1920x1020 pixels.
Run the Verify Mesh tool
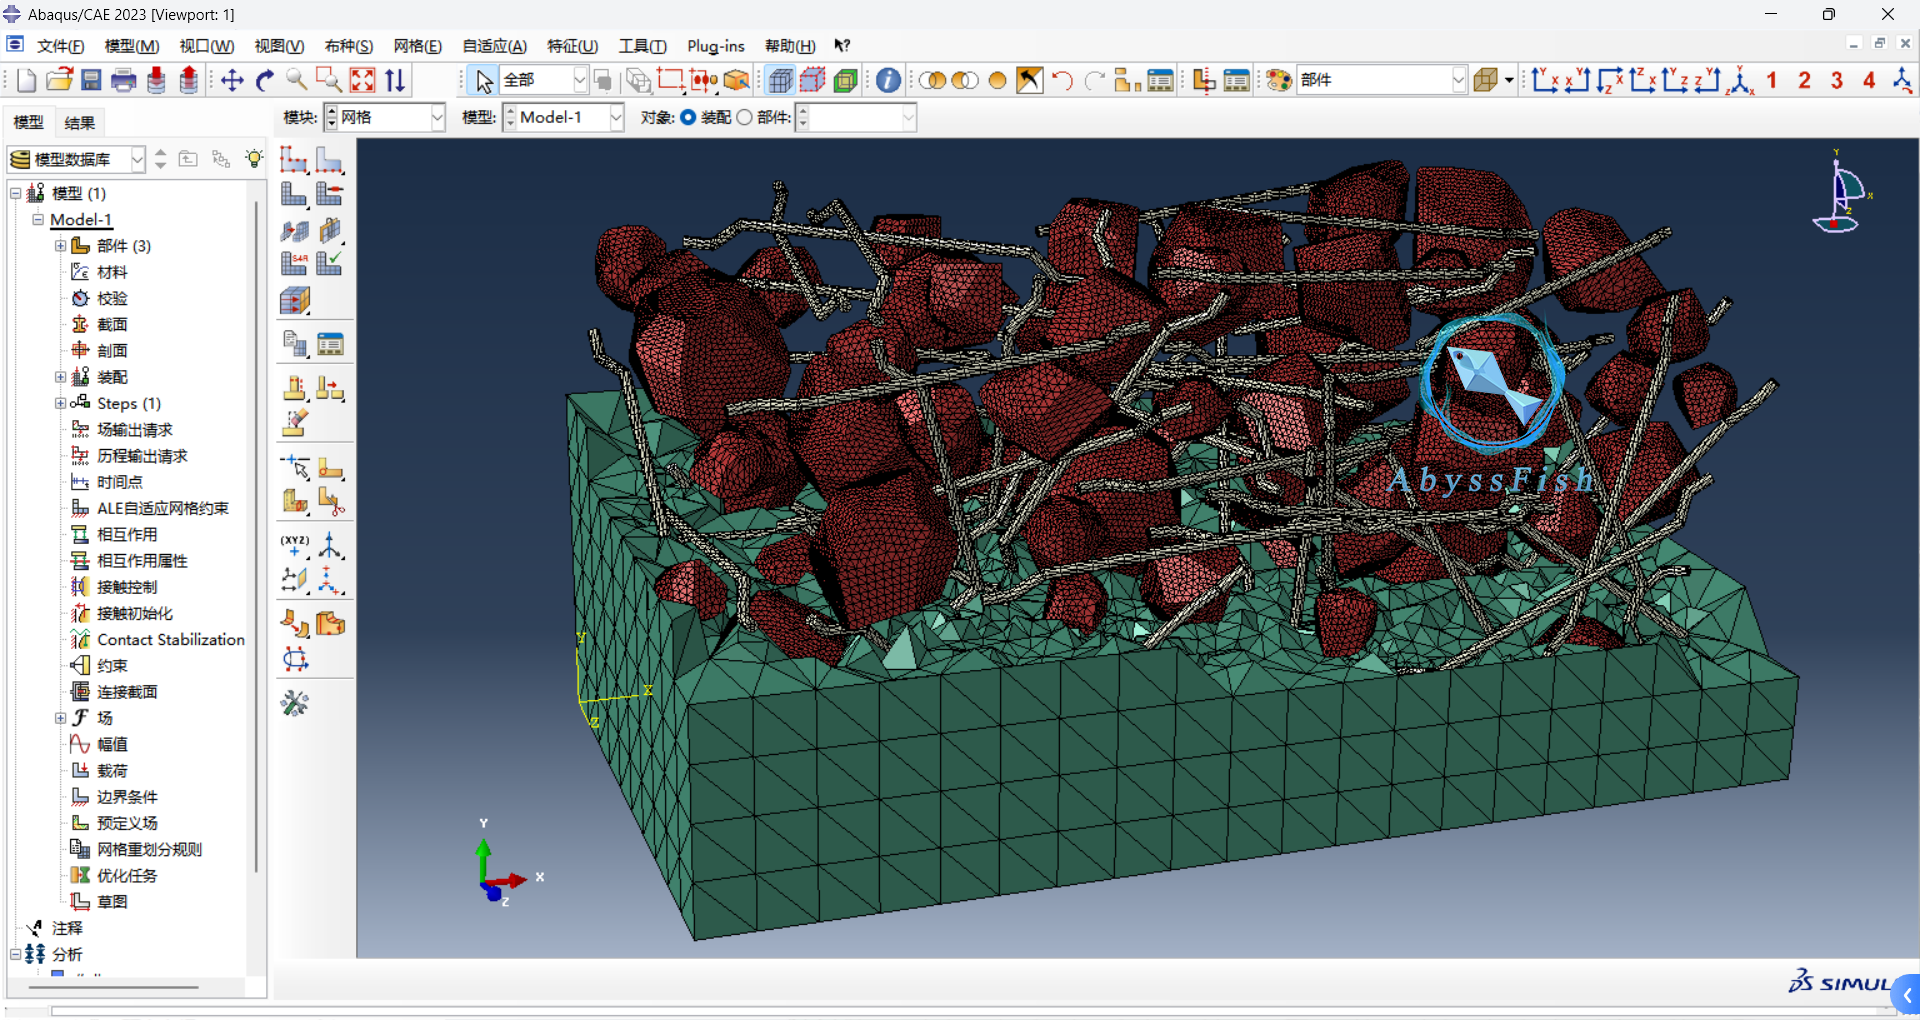(x=330, y=263)
